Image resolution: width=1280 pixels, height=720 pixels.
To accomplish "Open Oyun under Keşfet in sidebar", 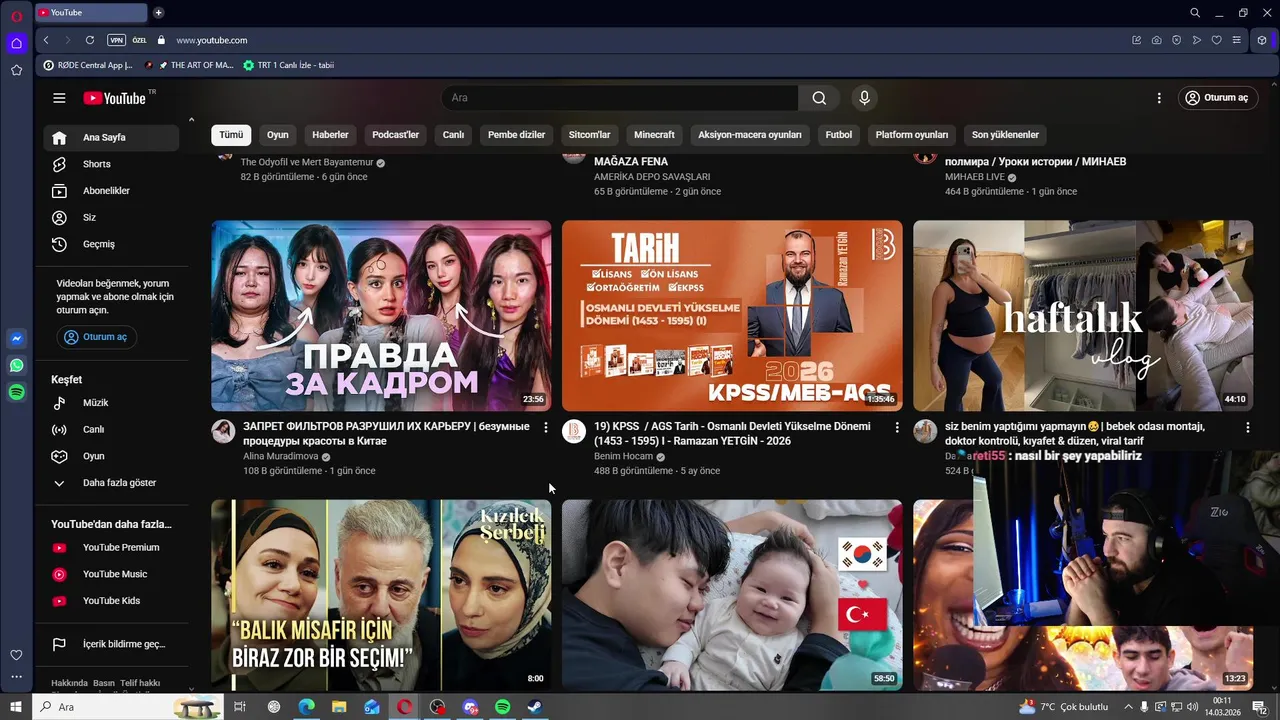I will tap(111, 456).
